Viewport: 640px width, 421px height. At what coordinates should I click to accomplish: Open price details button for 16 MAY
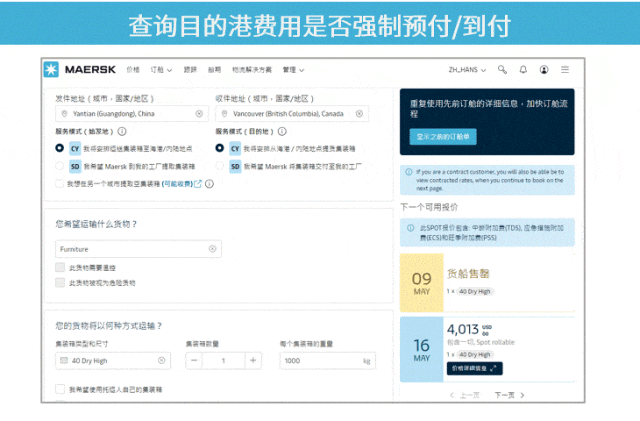[475, 368]
